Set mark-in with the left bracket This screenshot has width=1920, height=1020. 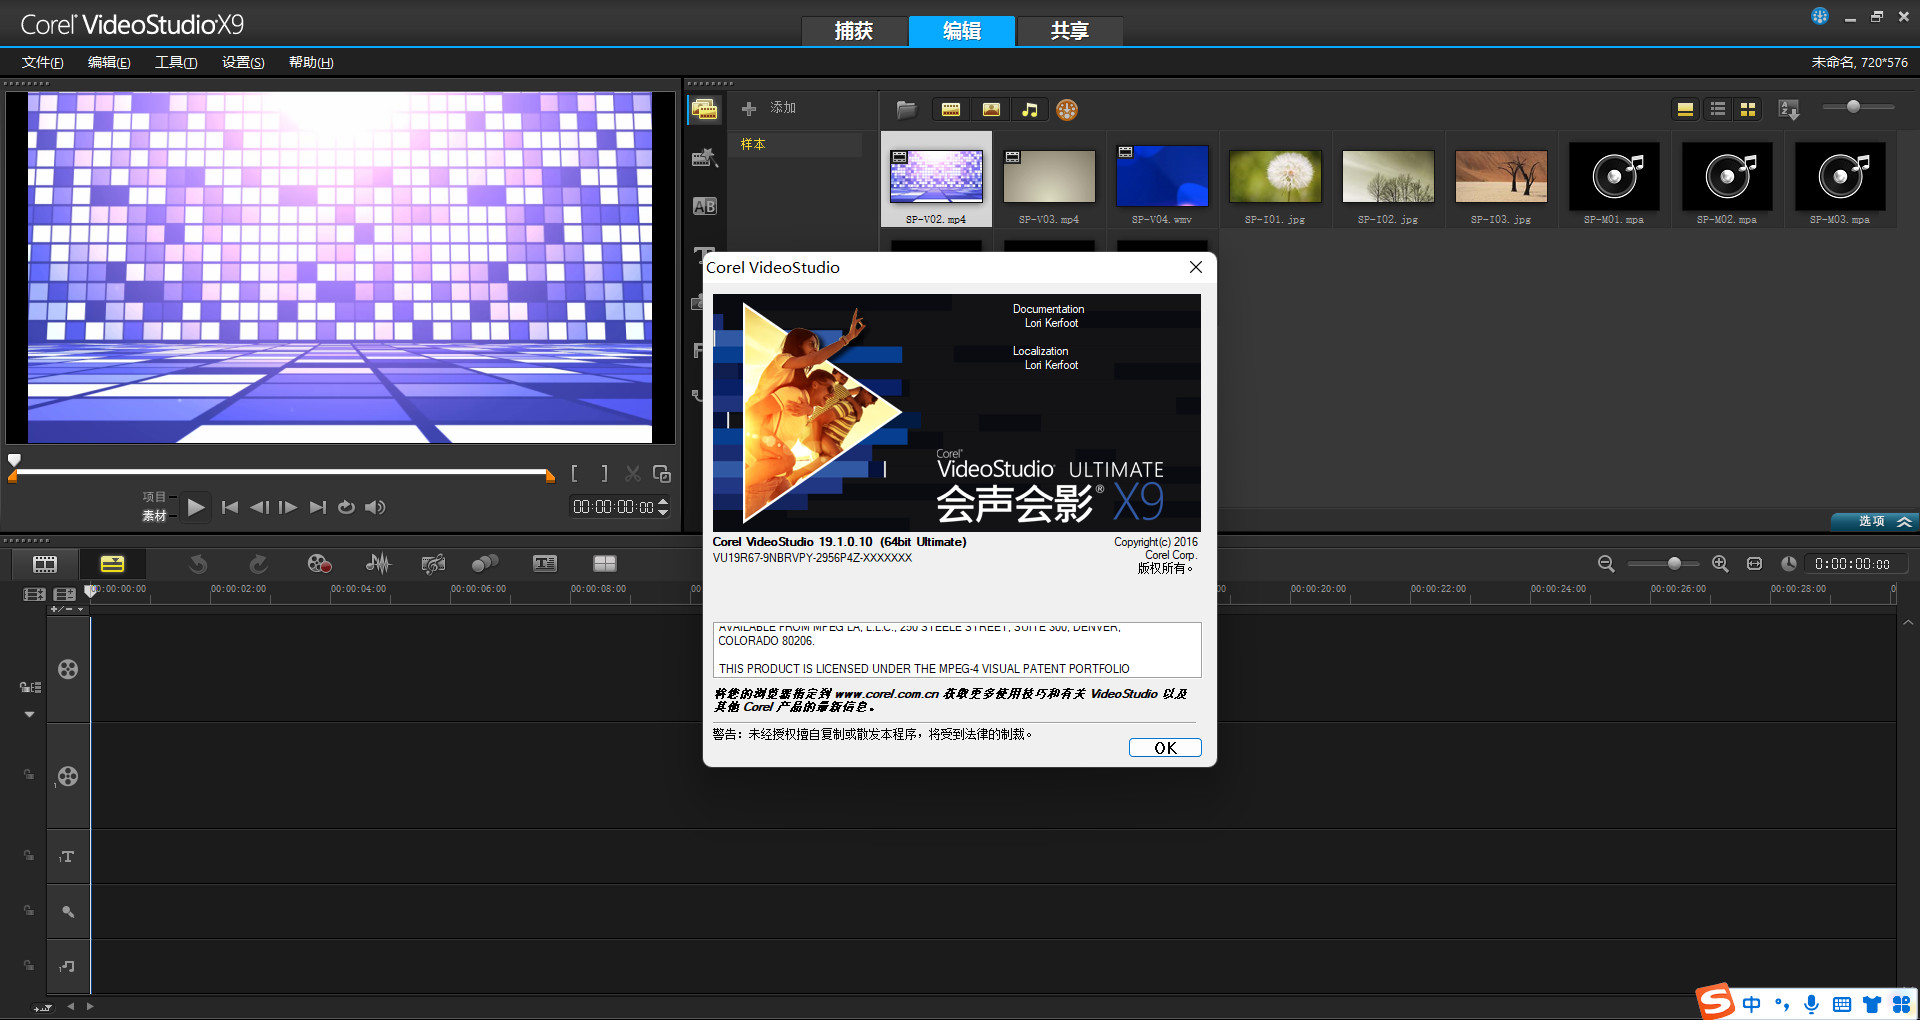pos(574,474)
